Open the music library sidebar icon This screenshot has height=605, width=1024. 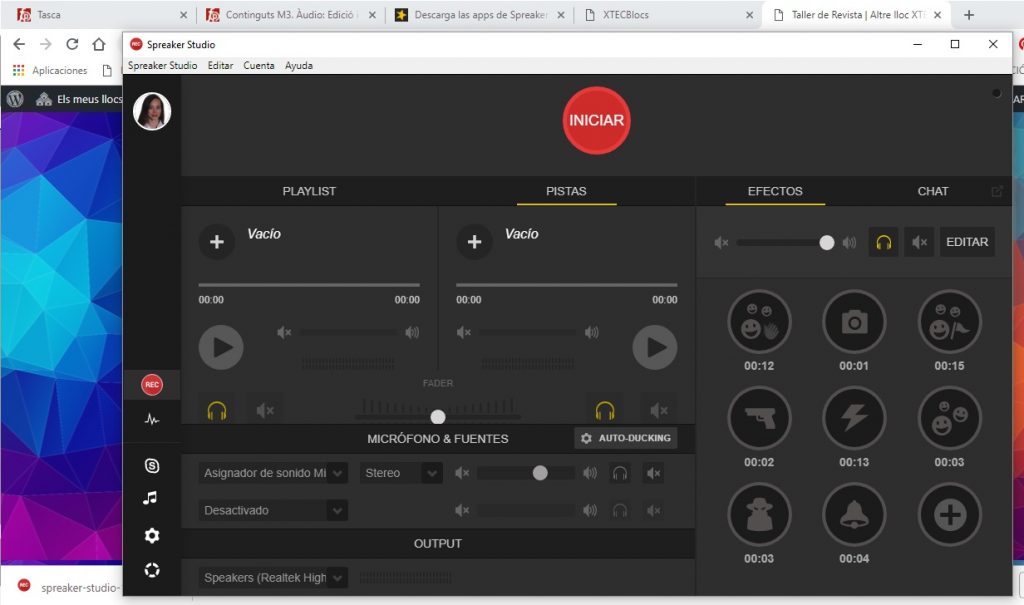(x=152, y=498)
